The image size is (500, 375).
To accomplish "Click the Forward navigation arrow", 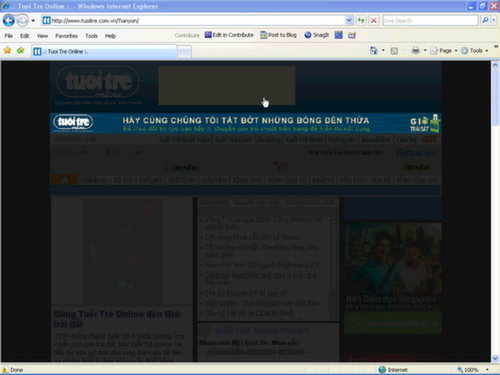I will [22, 21].
